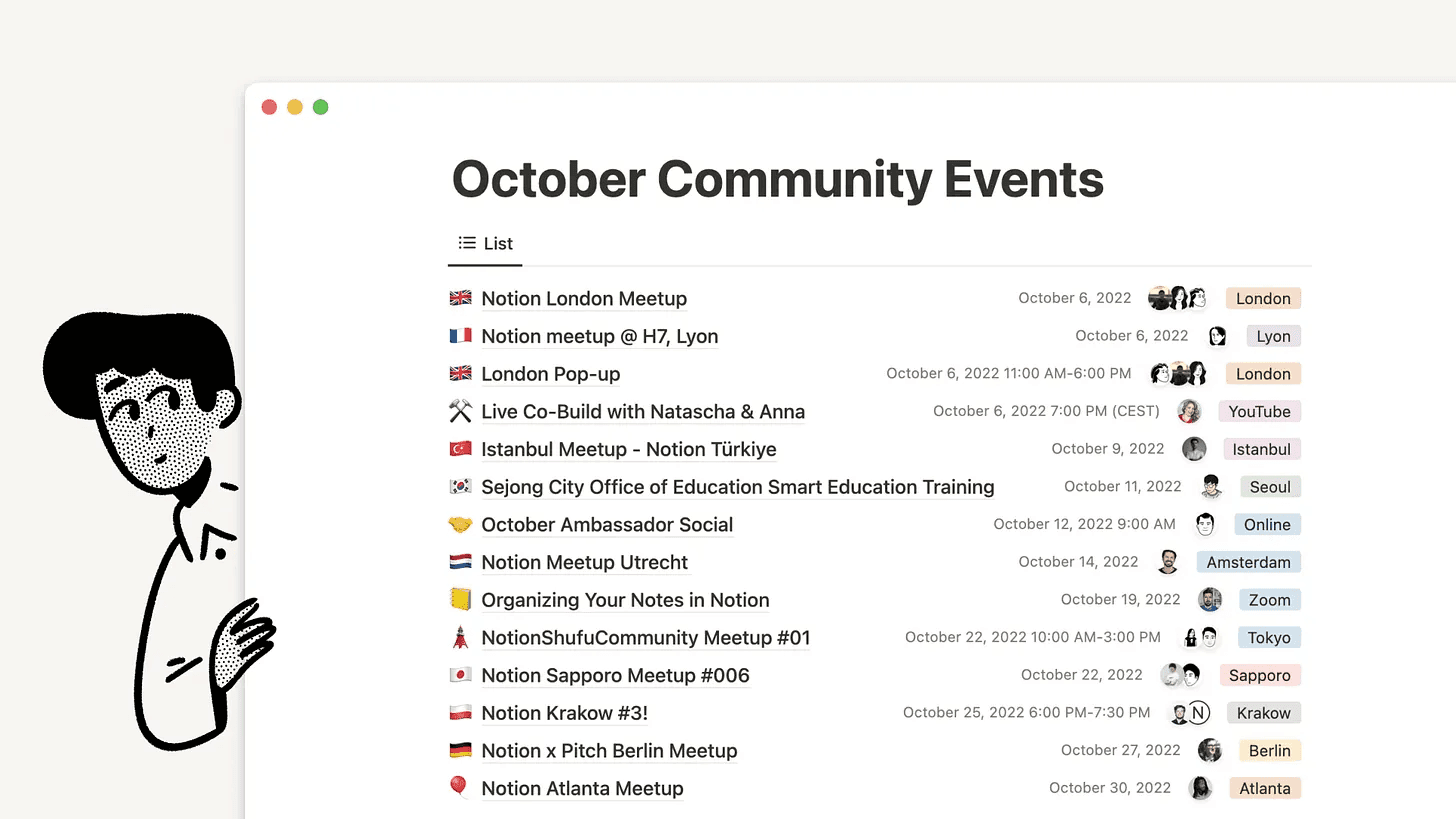Click the Tokyo location tag
Viewport: 1456px width, 819px height.
1269,637
